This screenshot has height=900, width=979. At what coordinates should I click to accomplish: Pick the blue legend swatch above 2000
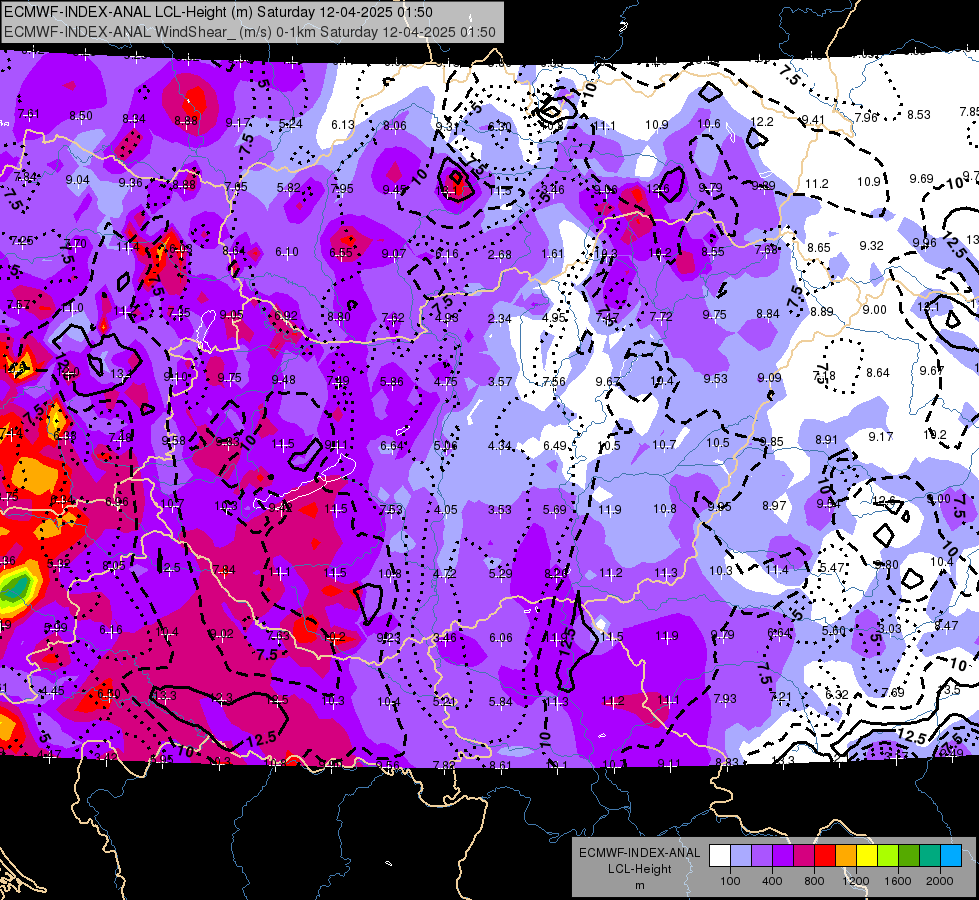point(951,855)
